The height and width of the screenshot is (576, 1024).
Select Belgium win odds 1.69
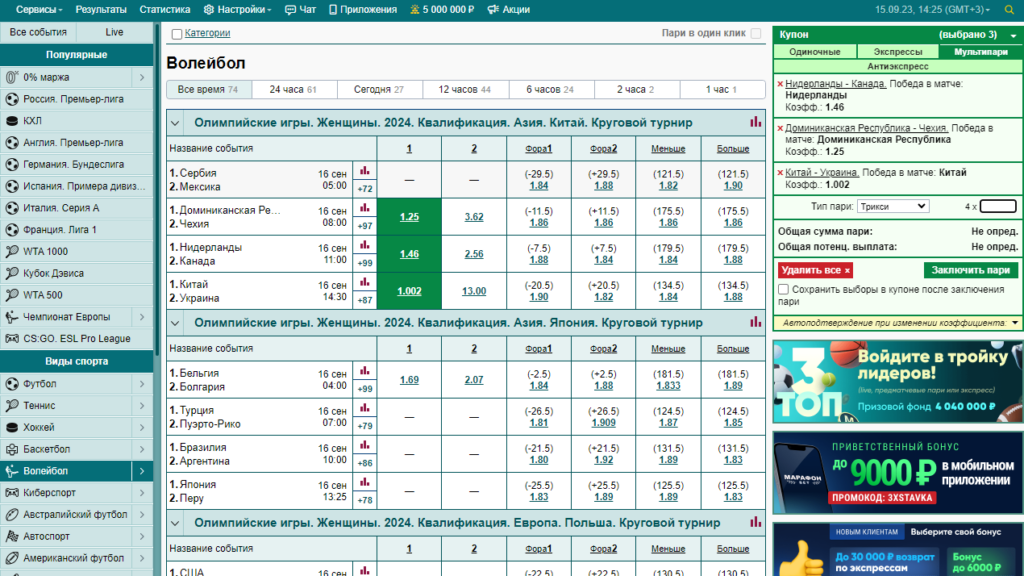[409, 379]
